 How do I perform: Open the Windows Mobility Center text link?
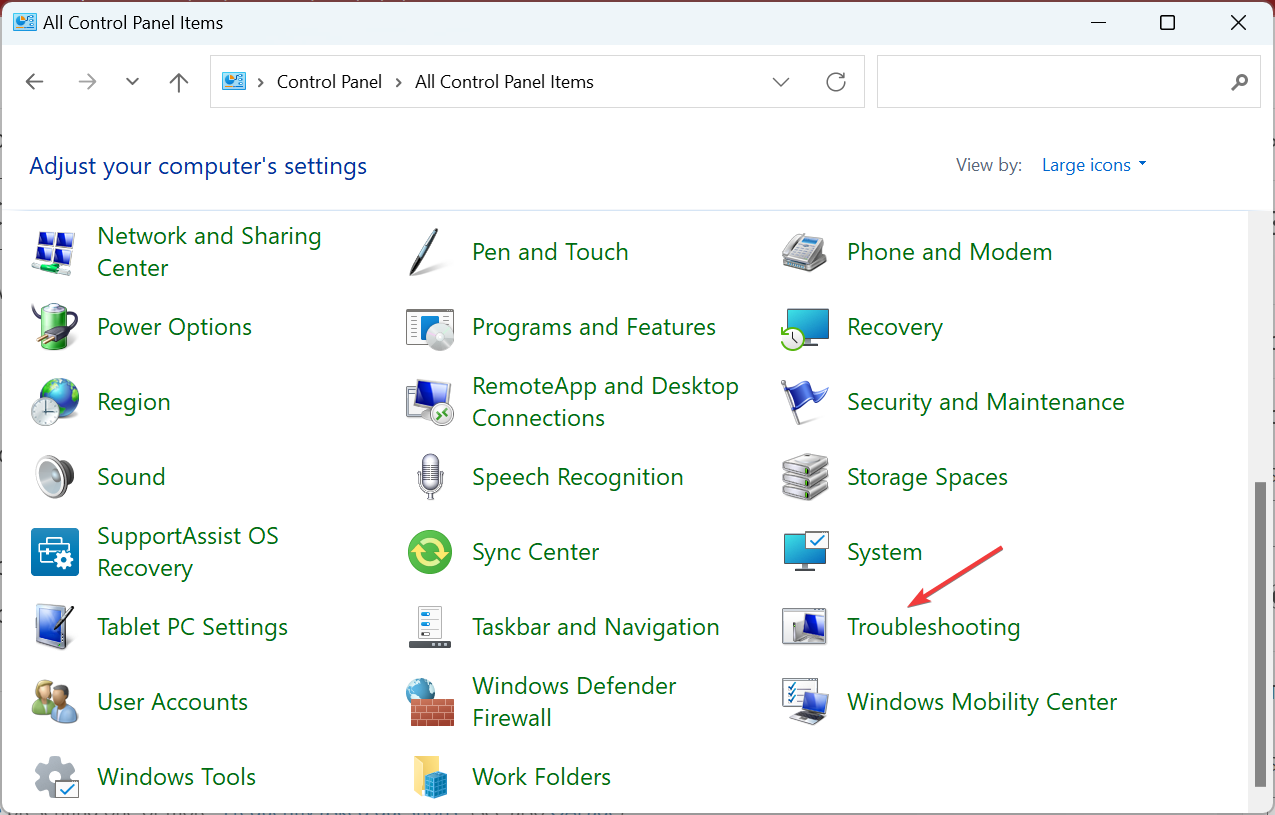982,702
